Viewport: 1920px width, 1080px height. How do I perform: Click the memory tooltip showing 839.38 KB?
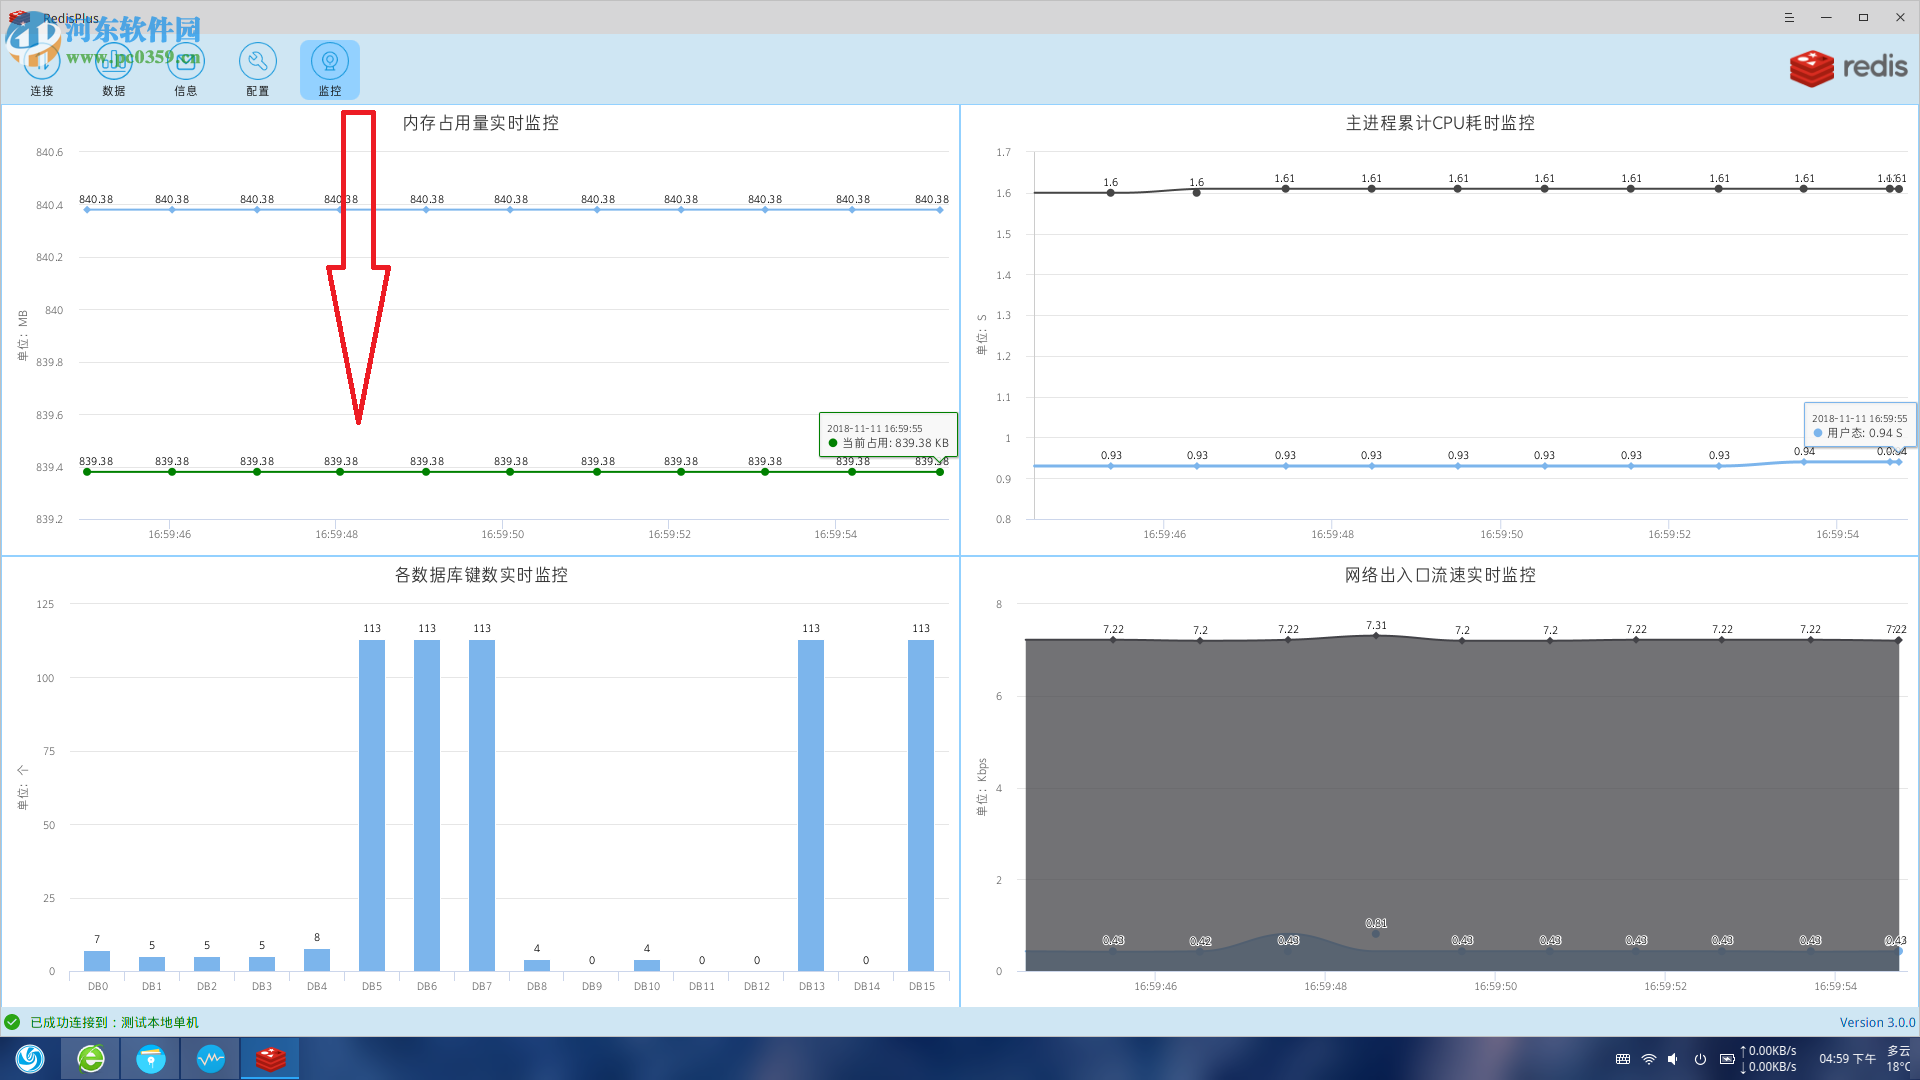point(887,434)
